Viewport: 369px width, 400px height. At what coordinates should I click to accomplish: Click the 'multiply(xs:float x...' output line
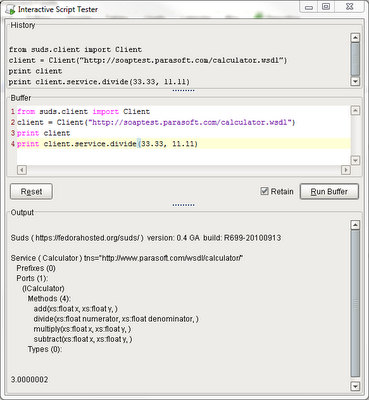click(x=82, y=329)
